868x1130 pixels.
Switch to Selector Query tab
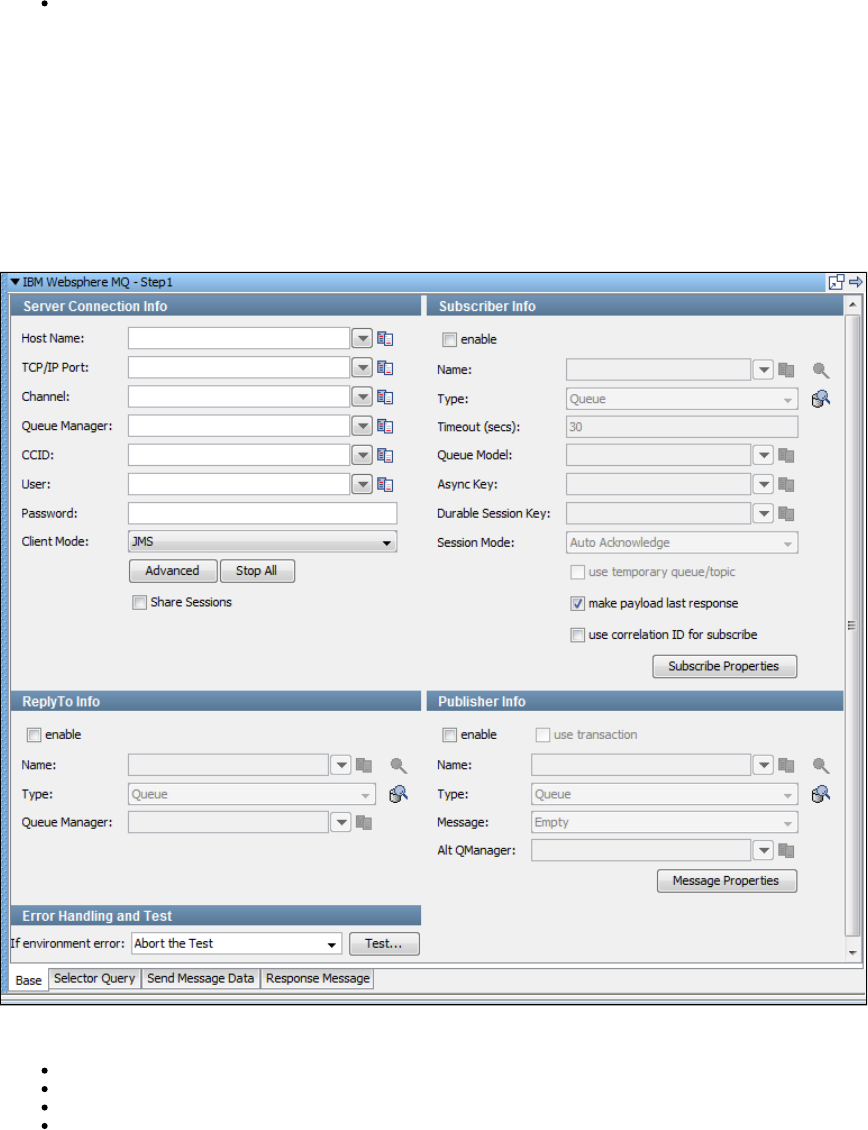(94, 979)
